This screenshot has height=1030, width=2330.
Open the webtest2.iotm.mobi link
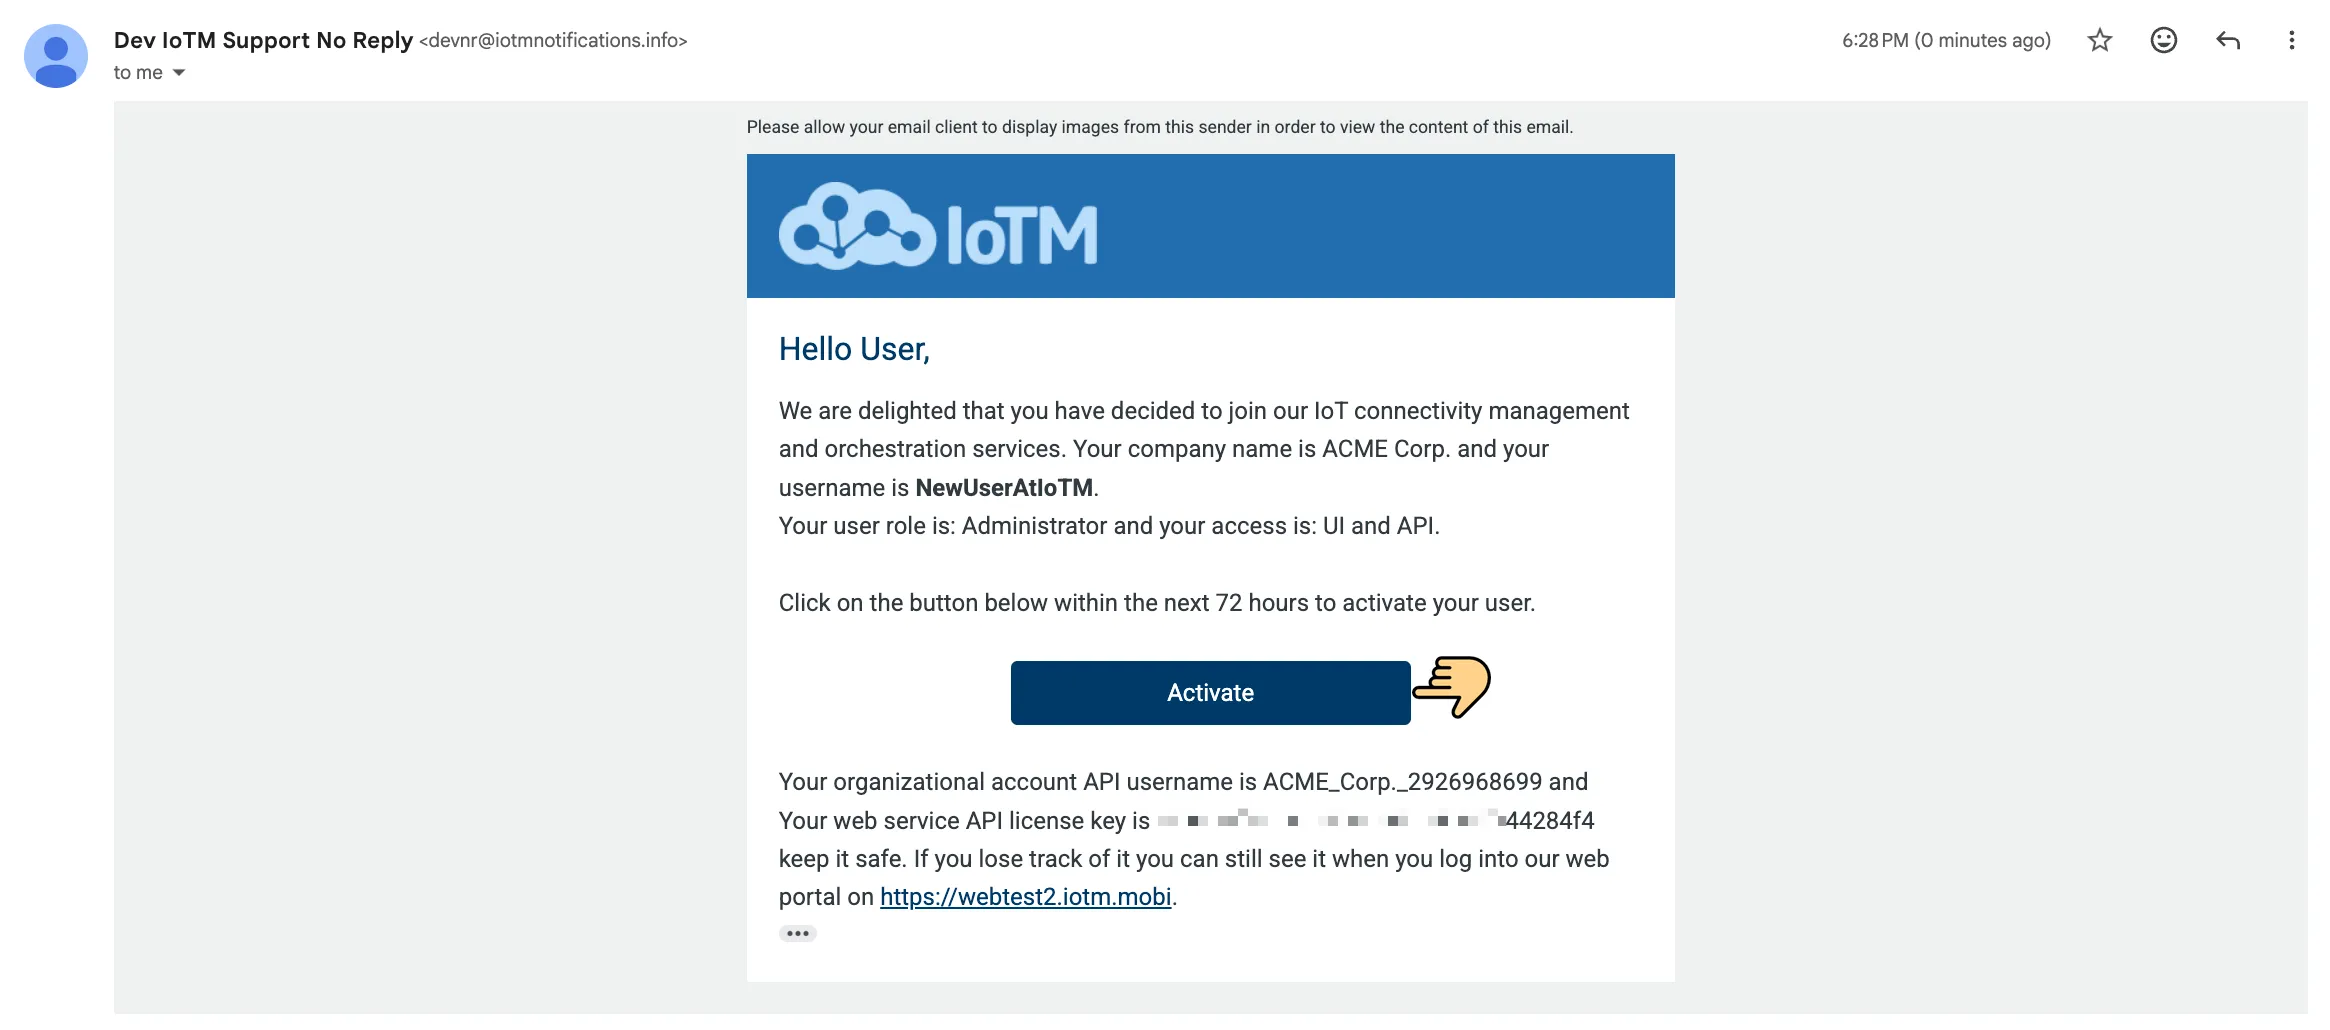click(x=1025, y=897)
